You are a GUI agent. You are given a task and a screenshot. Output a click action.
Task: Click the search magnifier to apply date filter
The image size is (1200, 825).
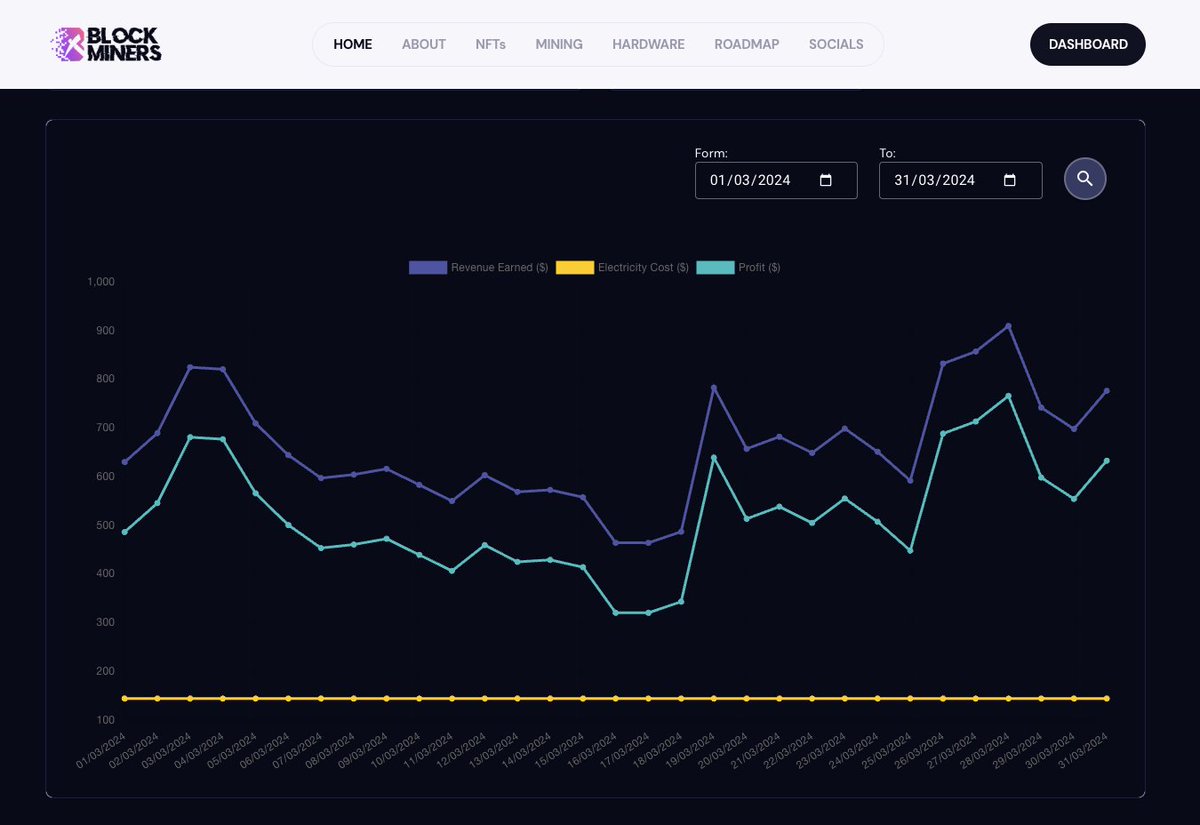click(1085, 179)
